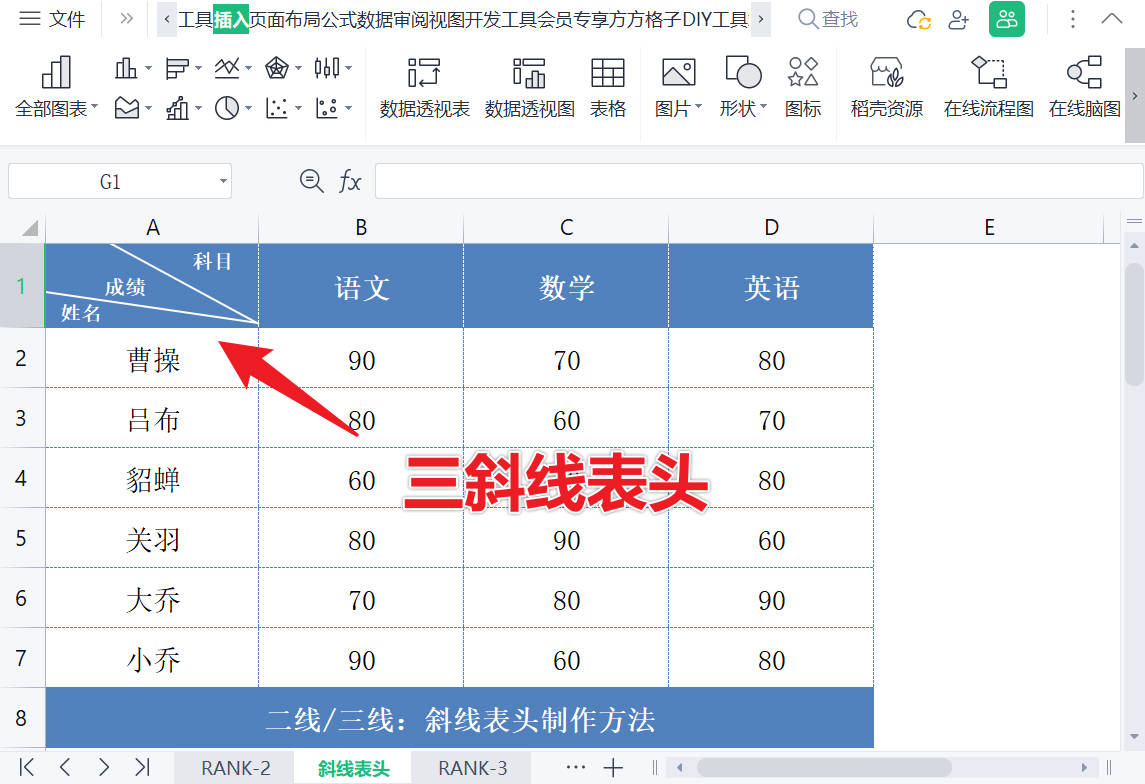The height and width of the screenshot is (784, 1145).
Task: Collapse the ribbon with the up chevron
Action: tap(1111, 18)
